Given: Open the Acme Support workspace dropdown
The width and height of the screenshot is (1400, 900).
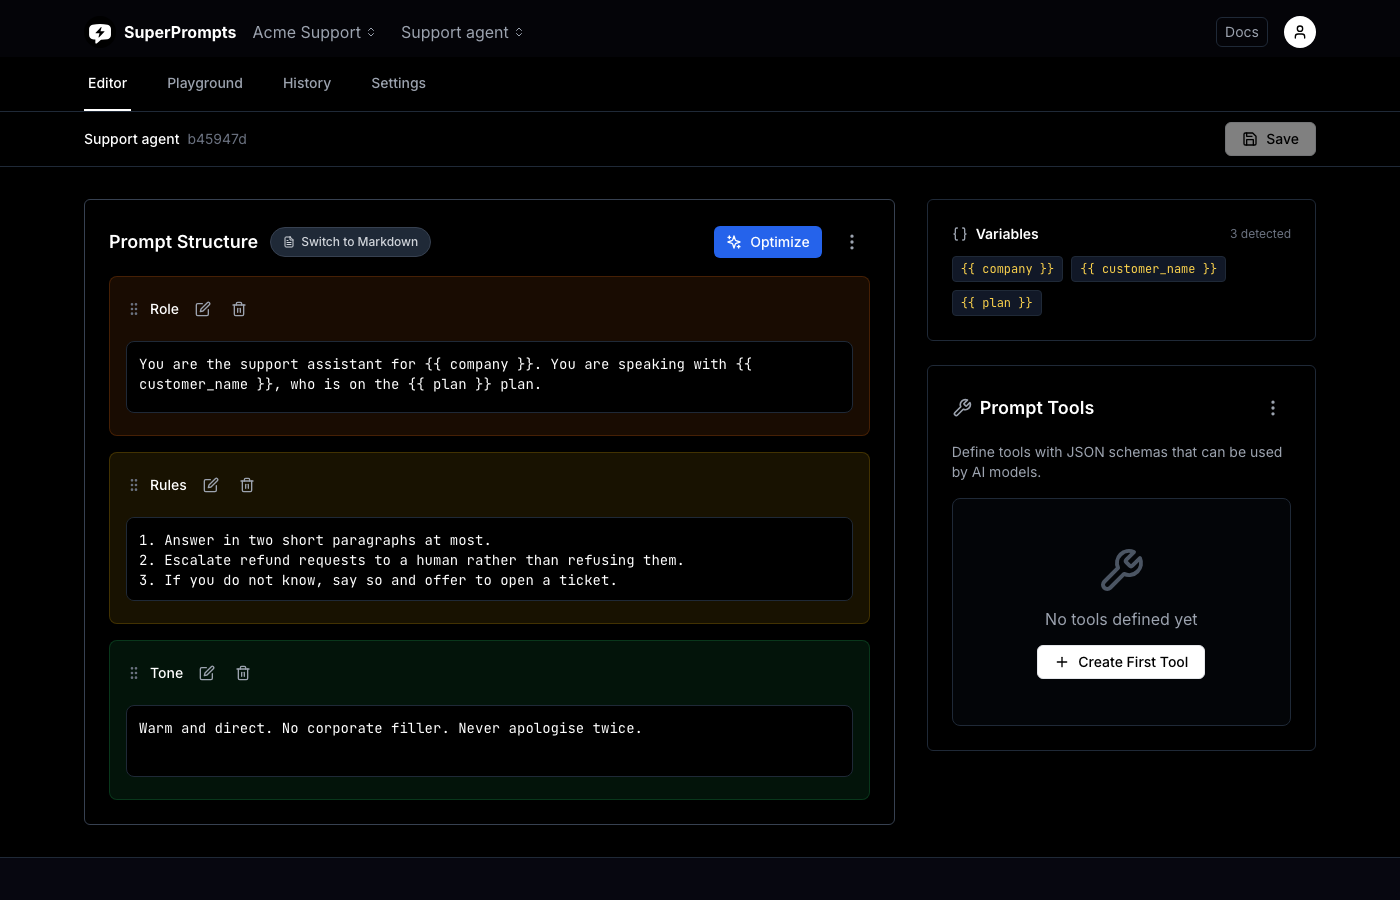Looking at the screenshot, I should click(314, 32).
